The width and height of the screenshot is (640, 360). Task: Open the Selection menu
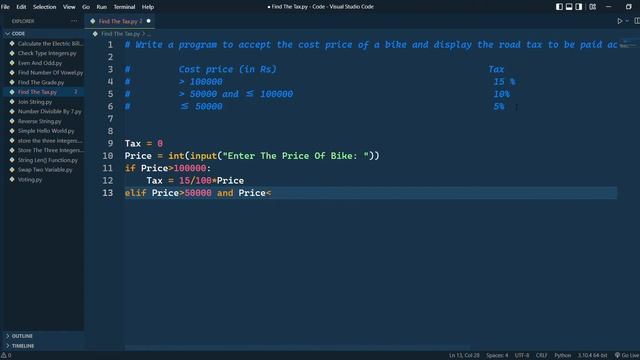[44, 7]
